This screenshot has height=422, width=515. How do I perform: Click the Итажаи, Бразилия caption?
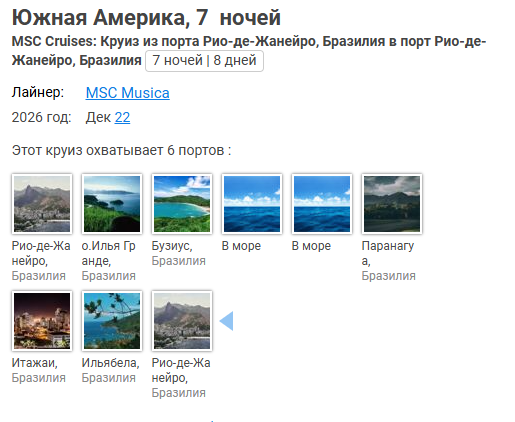[39, 370]
